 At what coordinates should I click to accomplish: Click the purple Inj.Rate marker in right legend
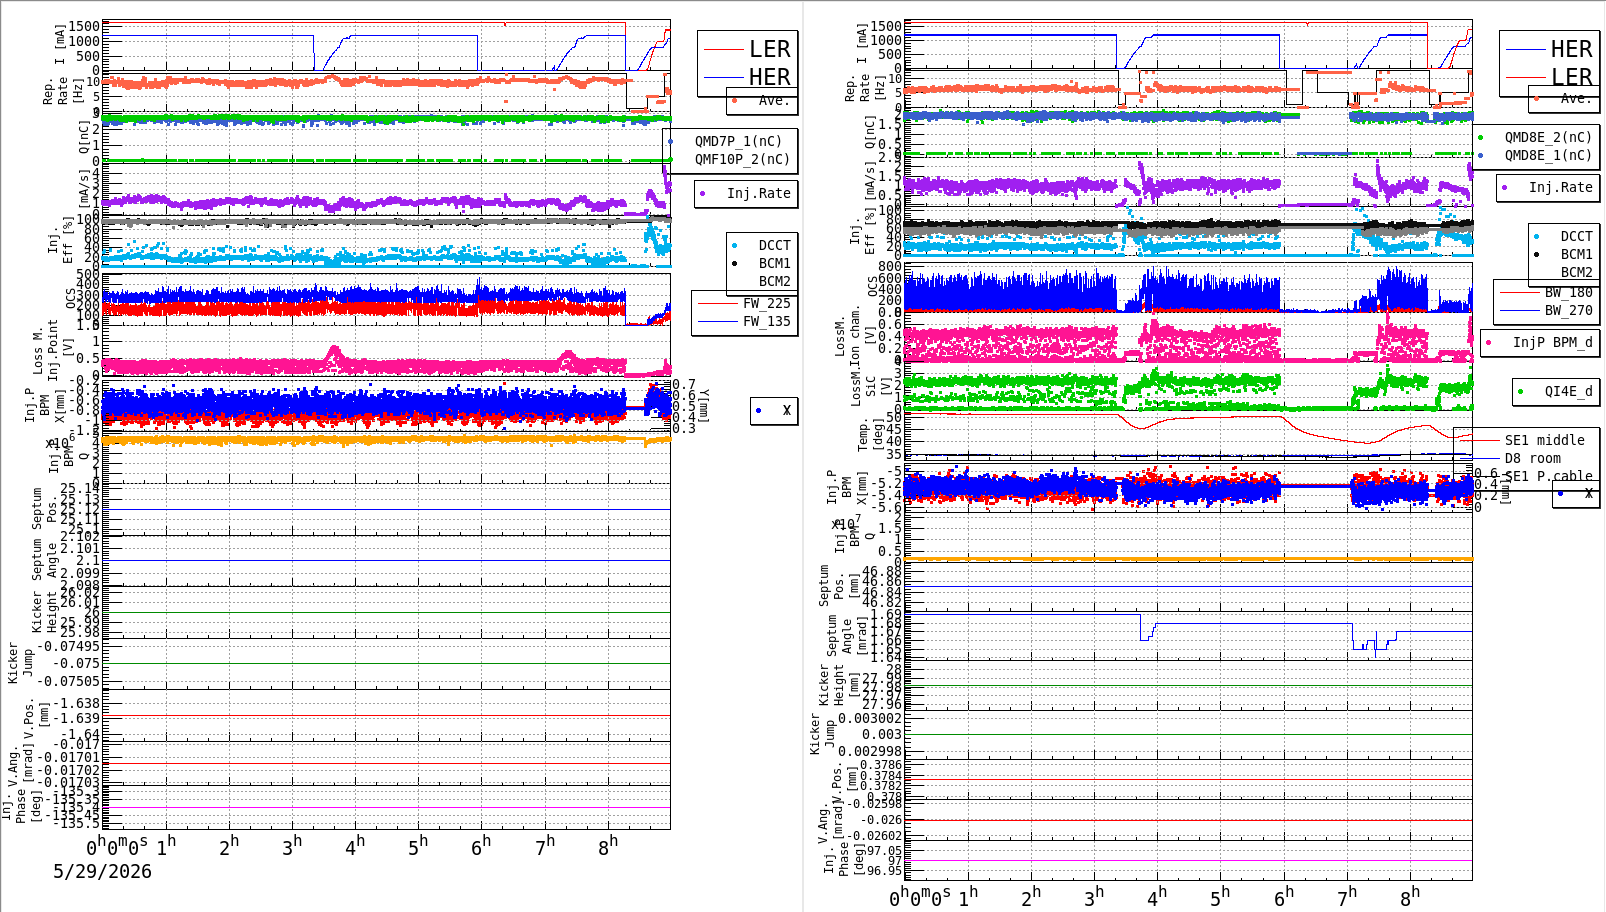1505,187
